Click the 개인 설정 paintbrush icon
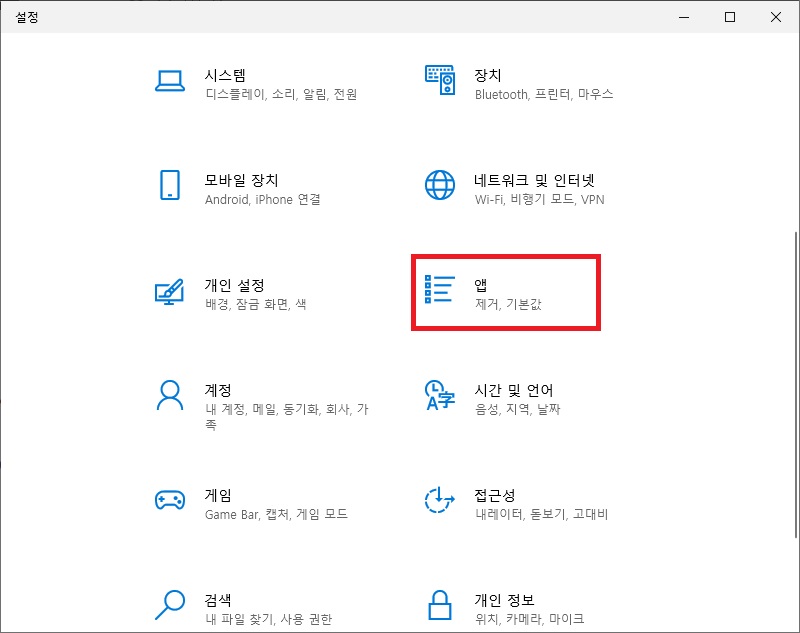 tap(169, 291)
